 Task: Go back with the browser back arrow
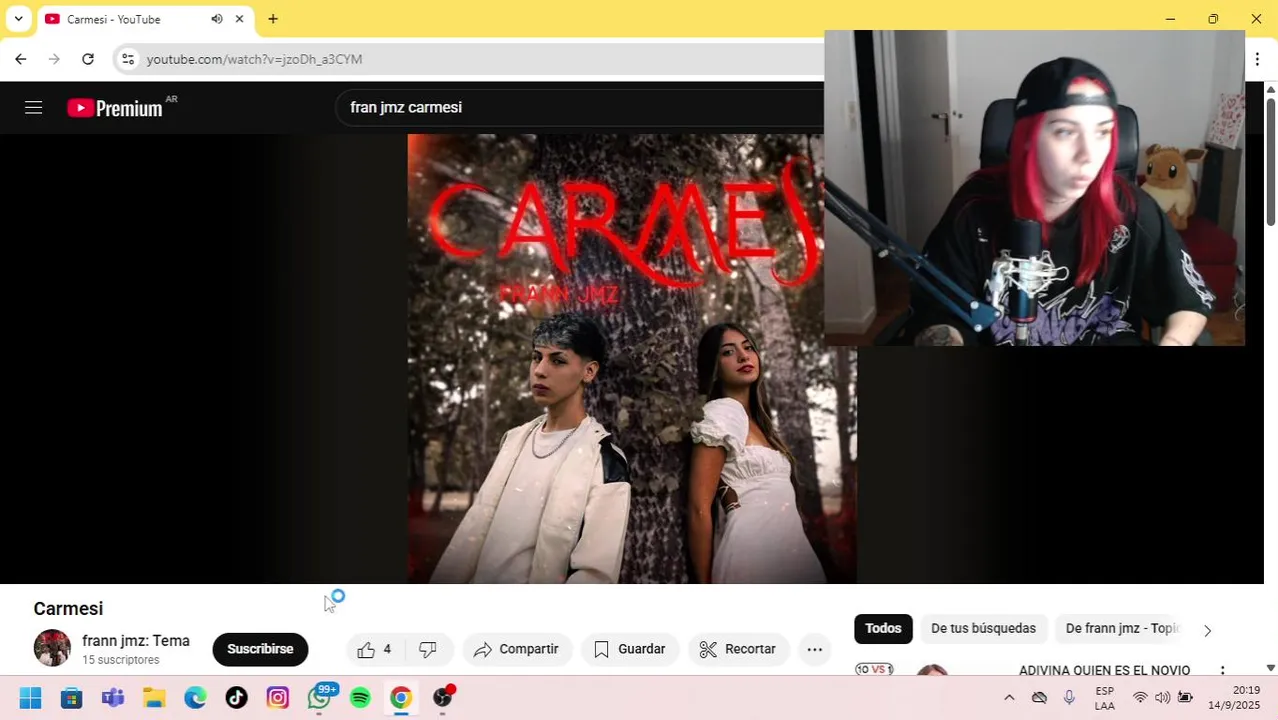[20, 59]
